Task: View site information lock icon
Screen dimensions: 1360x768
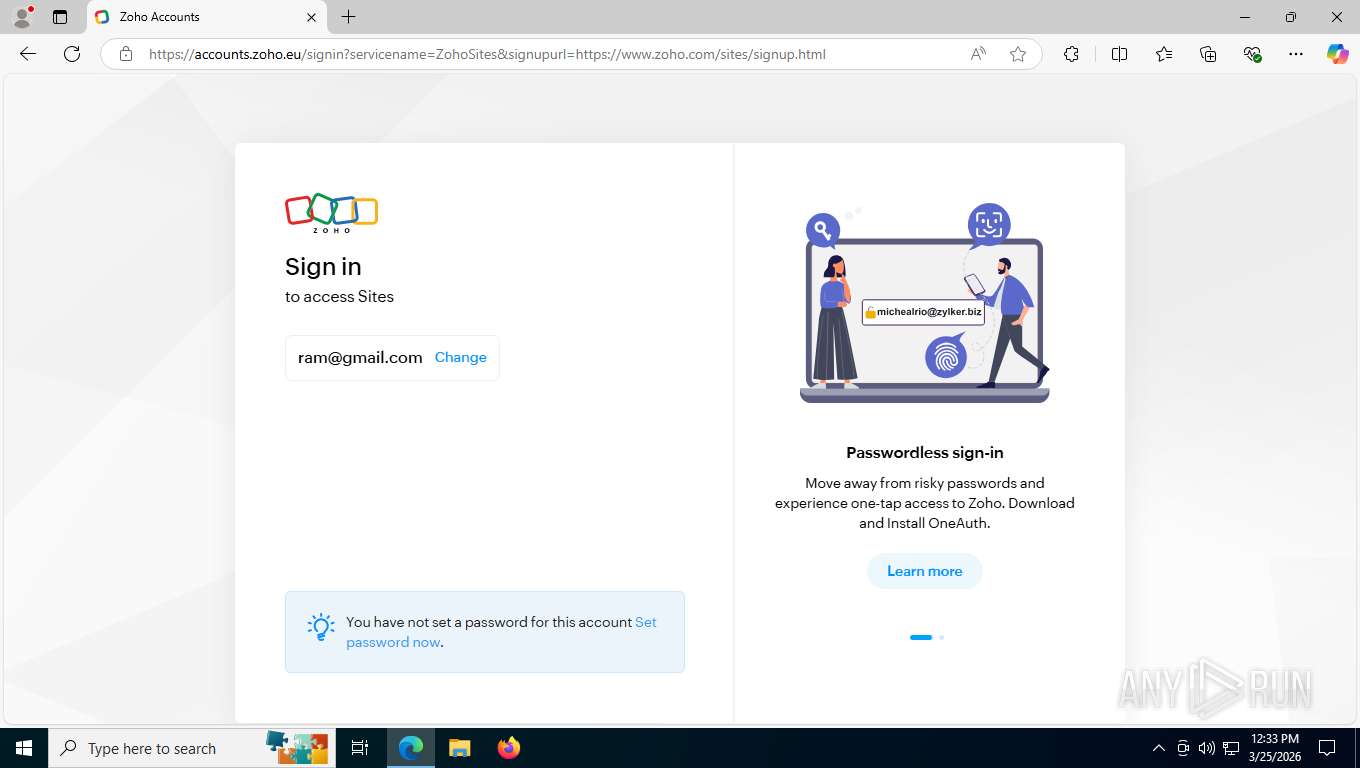Action: pyautogui.click(x=126, y=54)
